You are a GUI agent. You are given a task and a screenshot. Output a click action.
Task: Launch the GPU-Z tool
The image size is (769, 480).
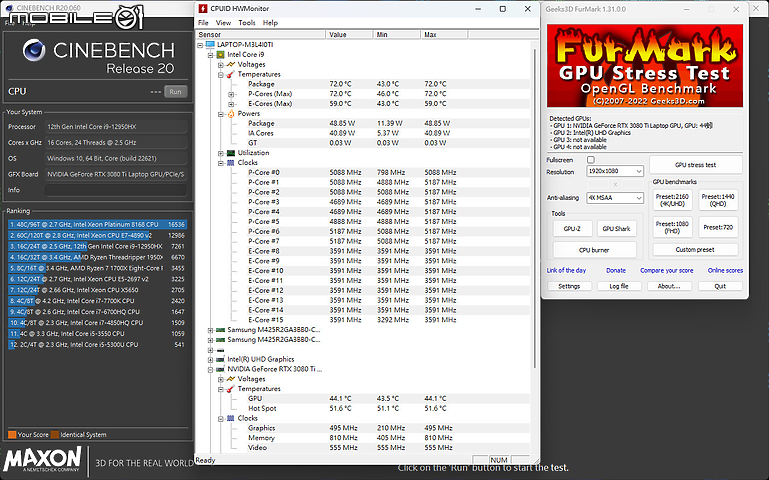(572, 228)
